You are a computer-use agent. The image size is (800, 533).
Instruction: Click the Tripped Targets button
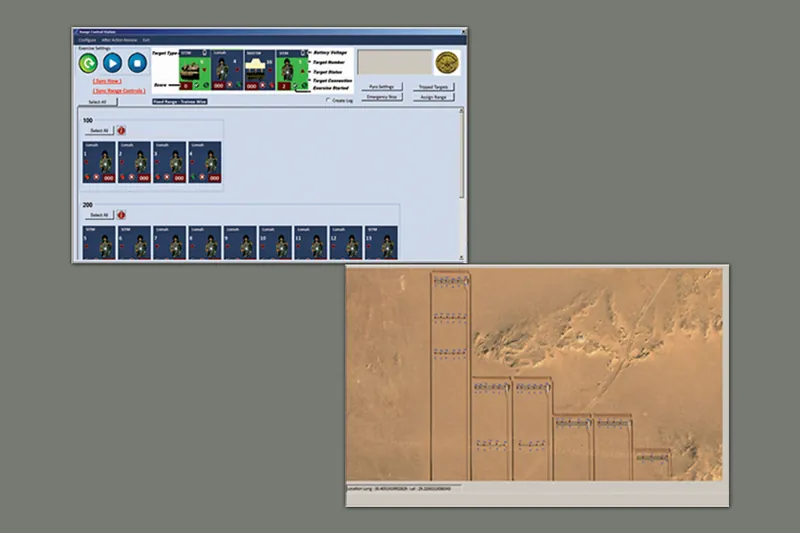pyautogui.click(x=433, y=87)
